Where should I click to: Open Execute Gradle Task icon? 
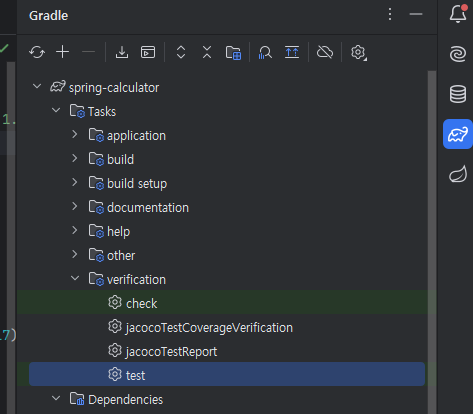(x=148, y=52)
